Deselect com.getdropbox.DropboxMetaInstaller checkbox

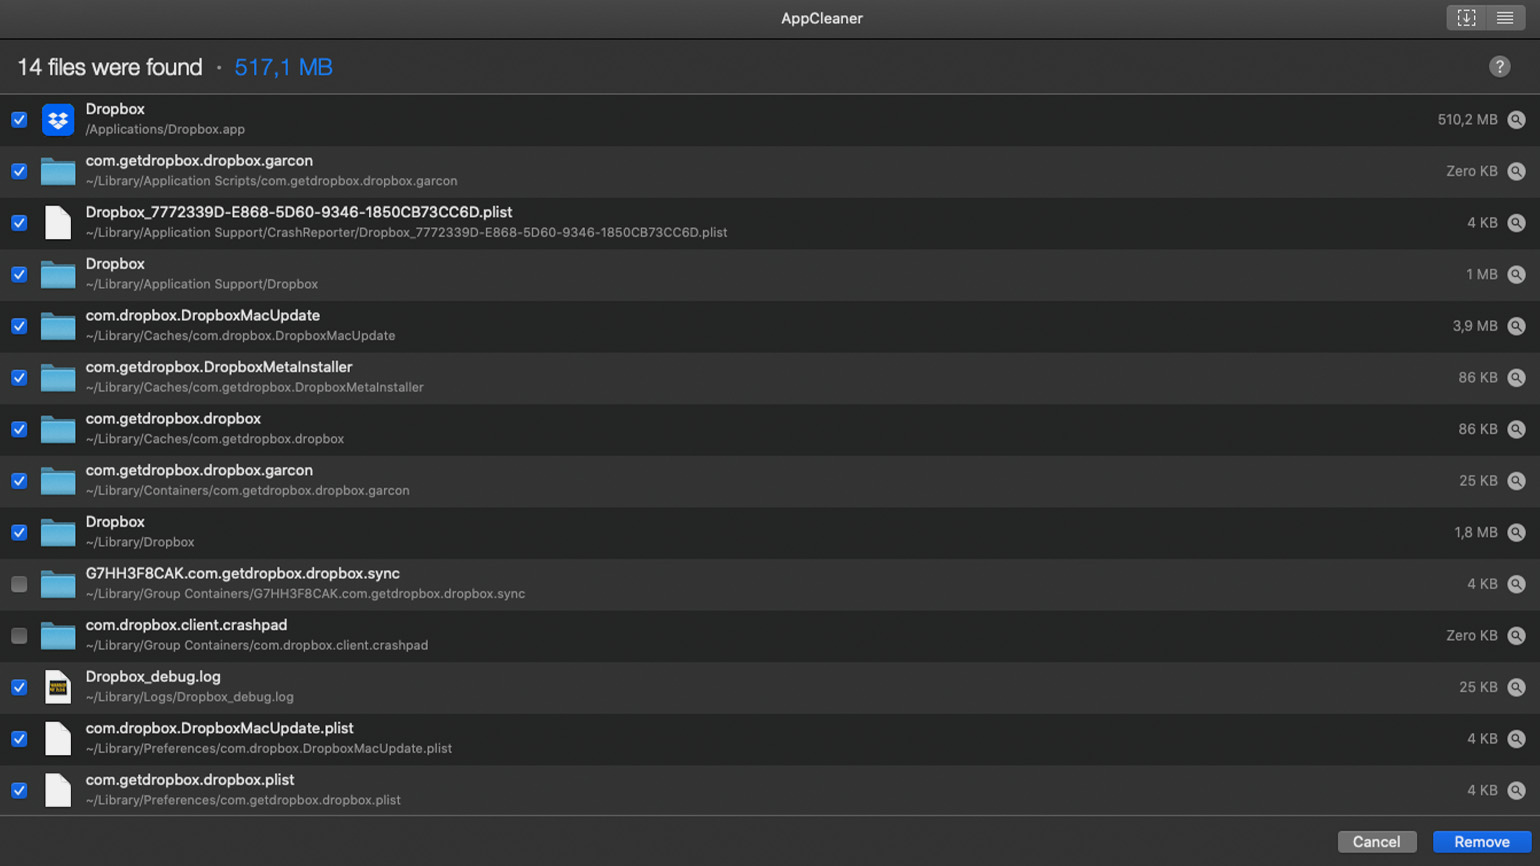click(19, 378)
